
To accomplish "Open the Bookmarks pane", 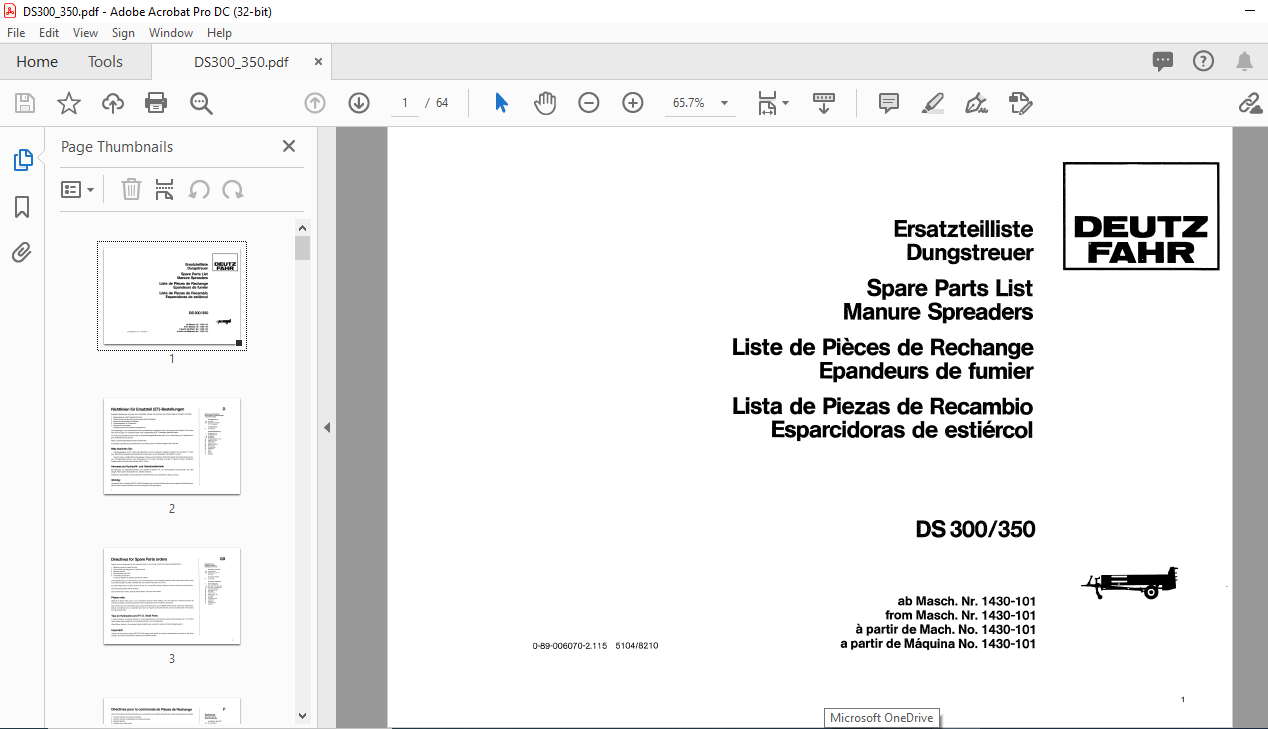I will 22,207.
